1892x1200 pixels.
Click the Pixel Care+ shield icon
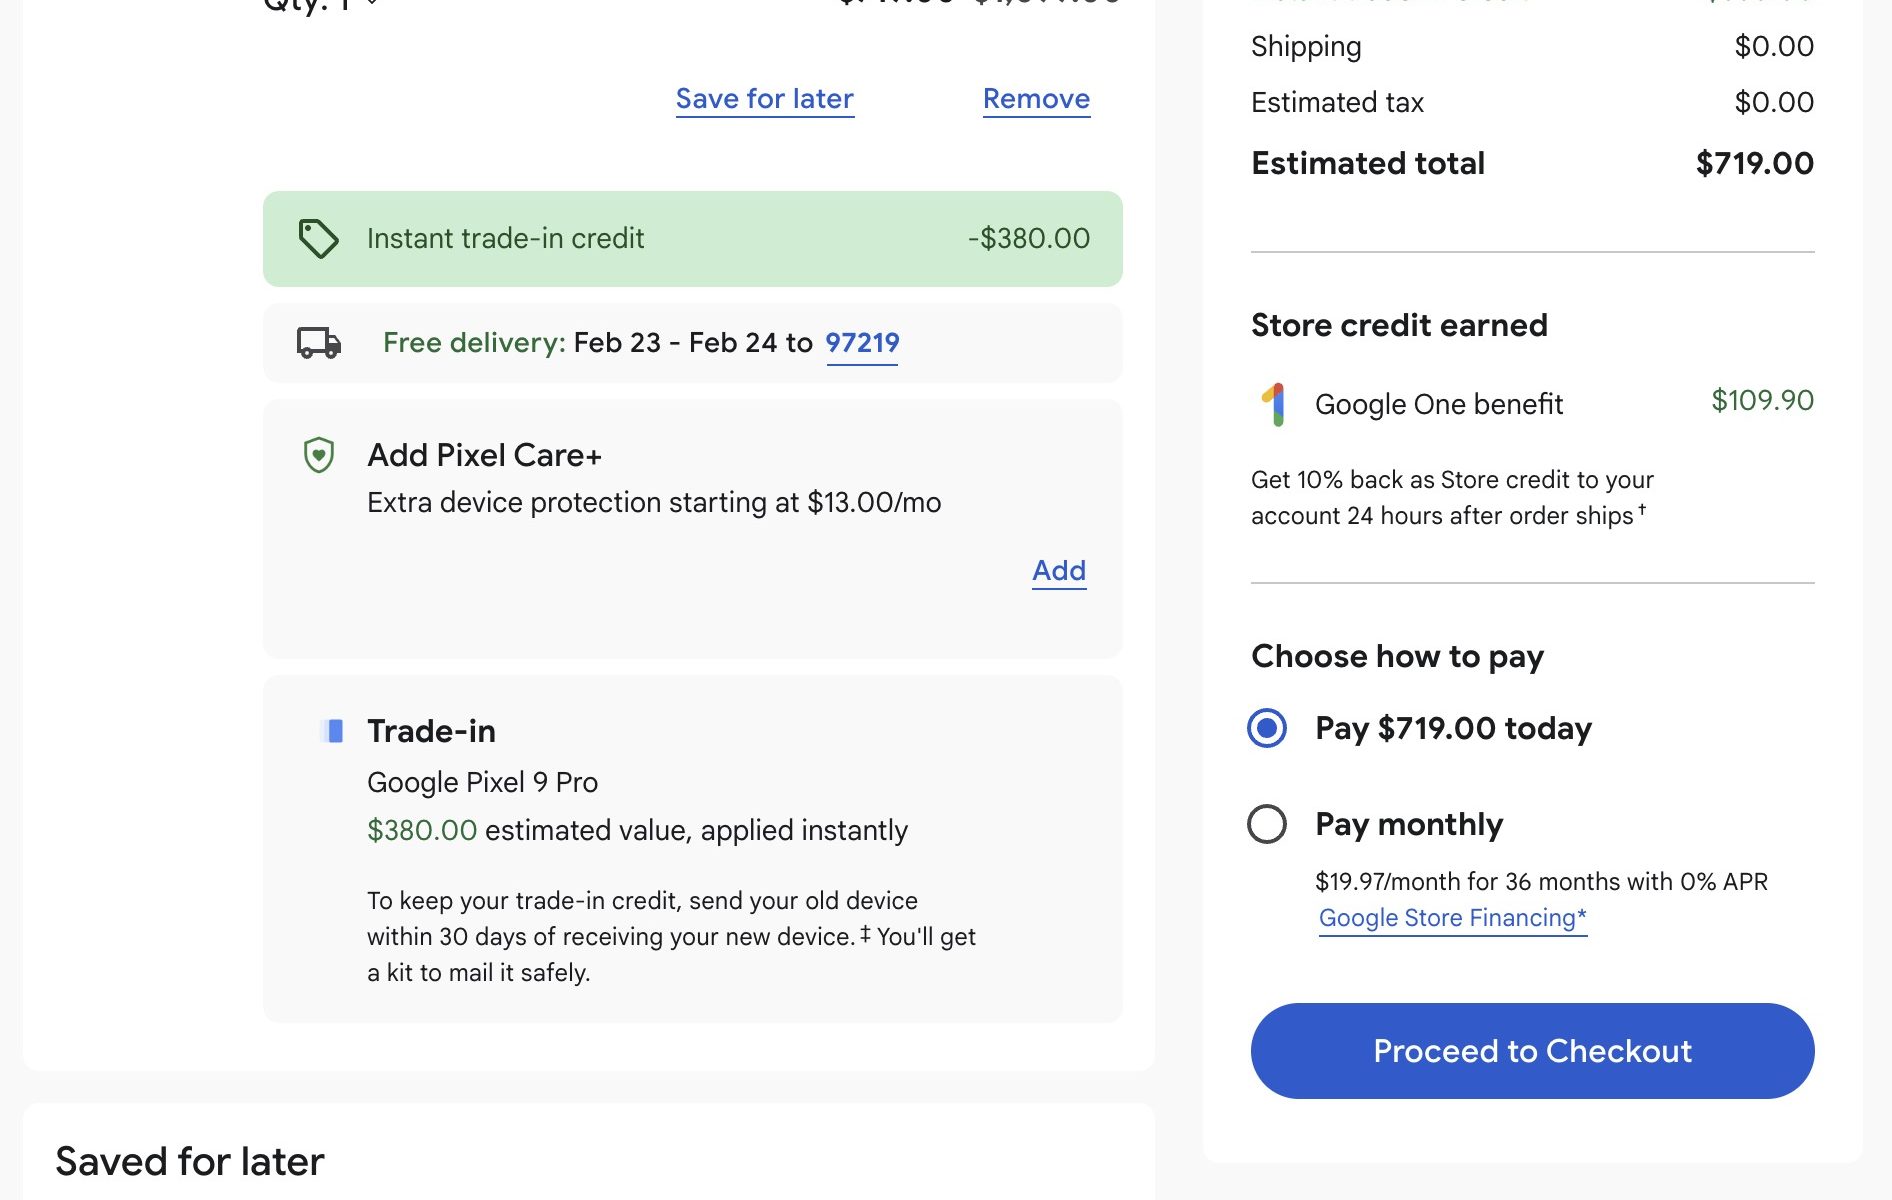pos(318,455)
